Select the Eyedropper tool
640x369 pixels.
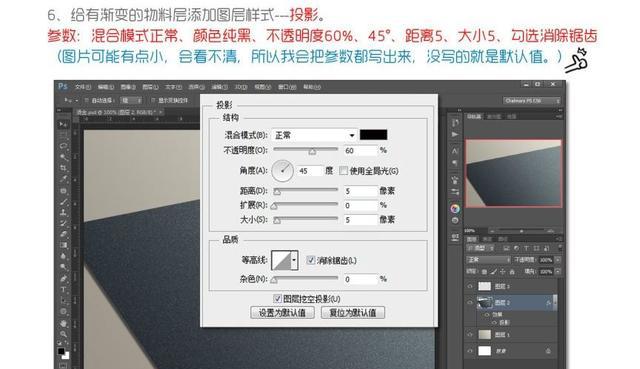click(63, 179)
